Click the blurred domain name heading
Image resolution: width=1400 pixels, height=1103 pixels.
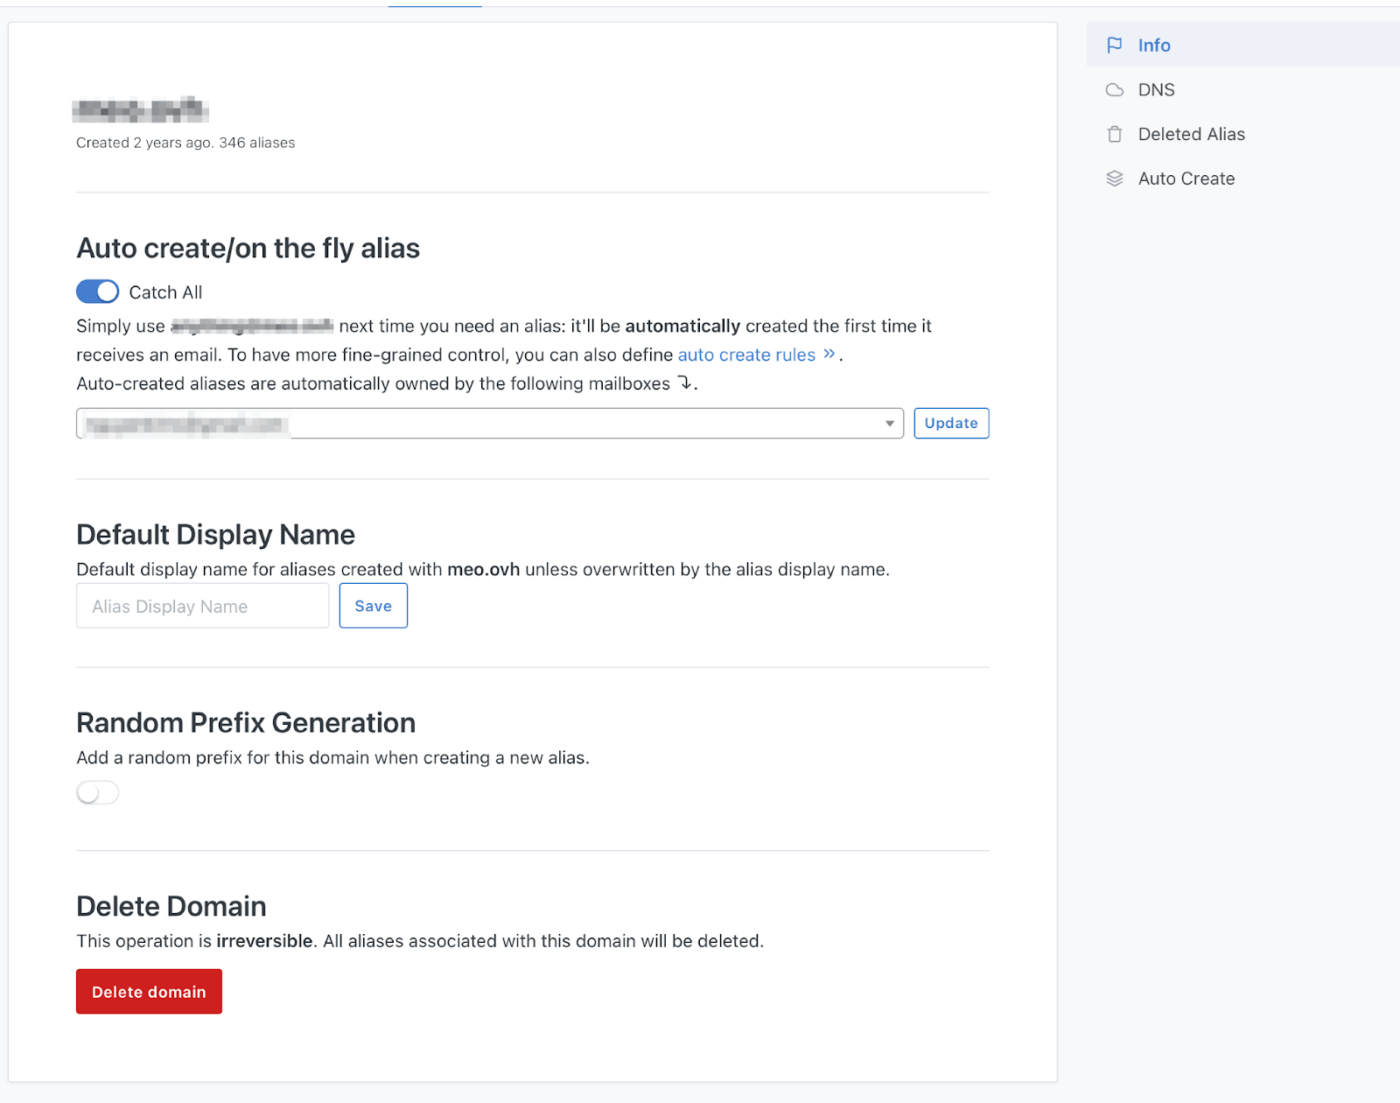[140, 109]
